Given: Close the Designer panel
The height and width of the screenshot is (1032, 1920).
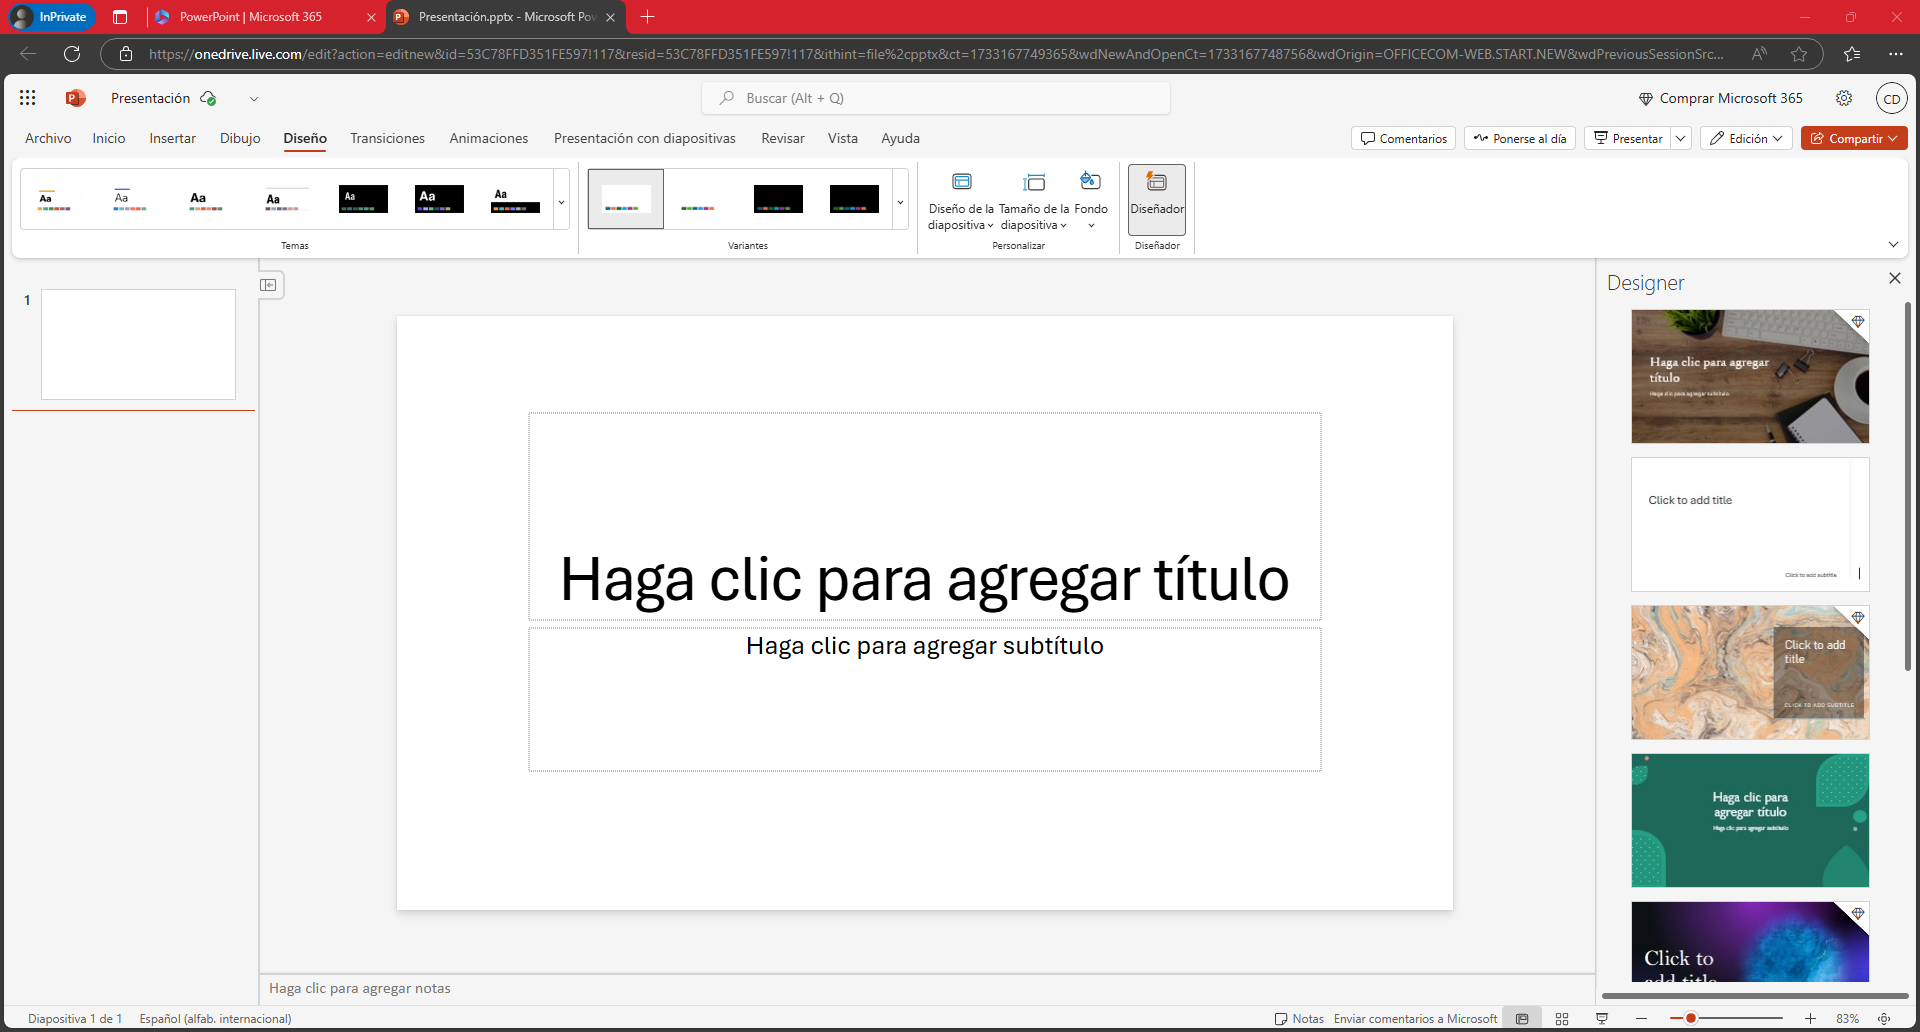Looking at the screenshot, I should pos(1894,279).
